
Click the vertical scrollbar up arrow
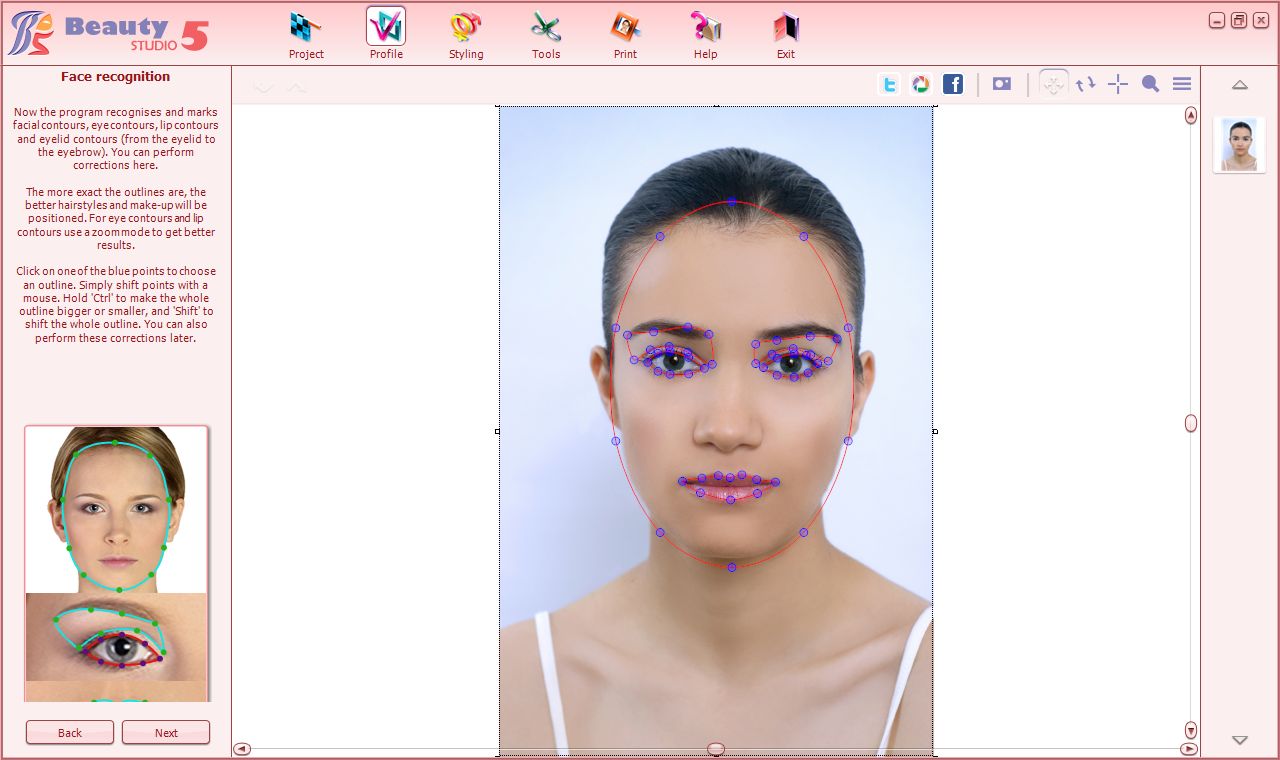pos(1191,115)
